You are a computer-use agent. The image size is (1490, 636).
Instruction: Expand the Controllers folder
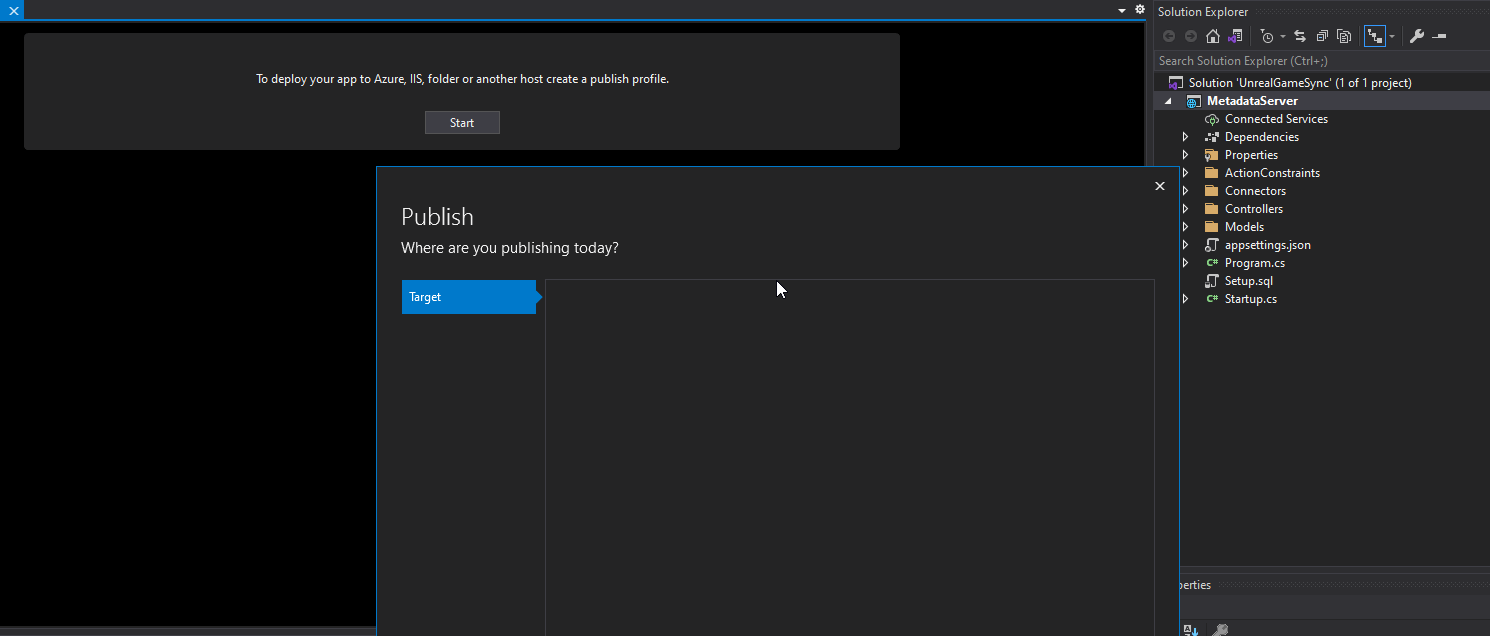(x=1183, y=208)
